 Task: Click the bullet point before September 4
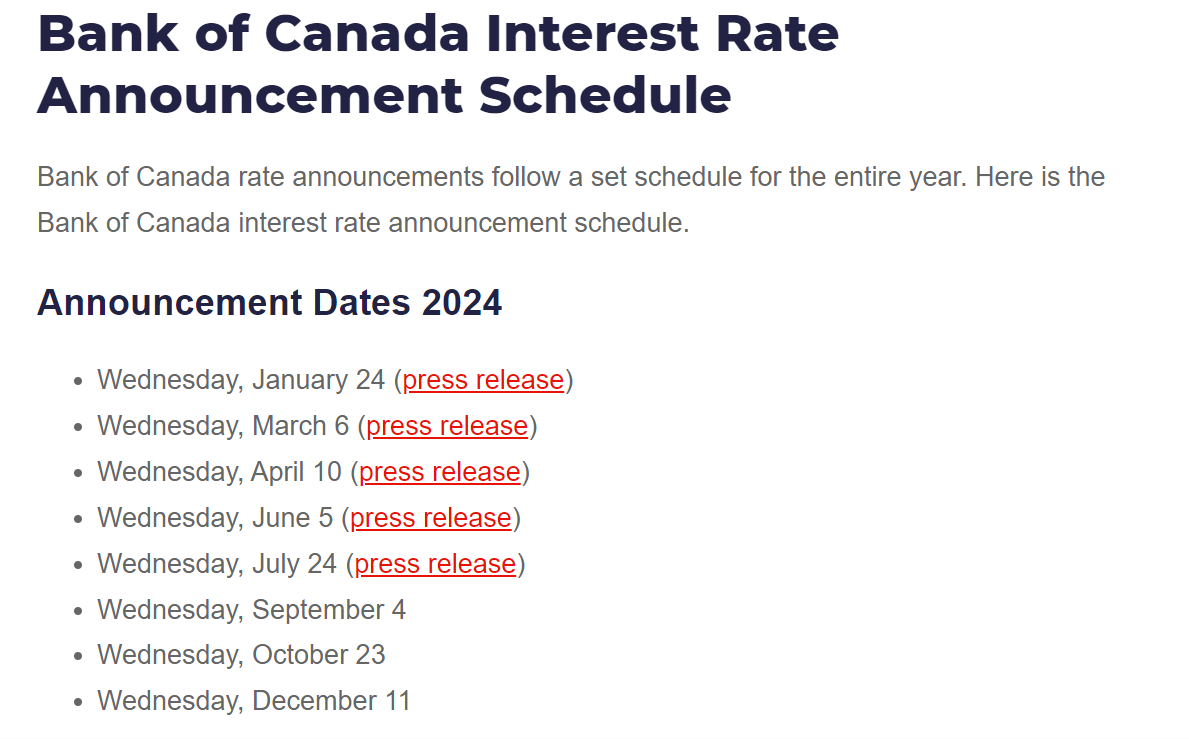[x=79, y=612]
